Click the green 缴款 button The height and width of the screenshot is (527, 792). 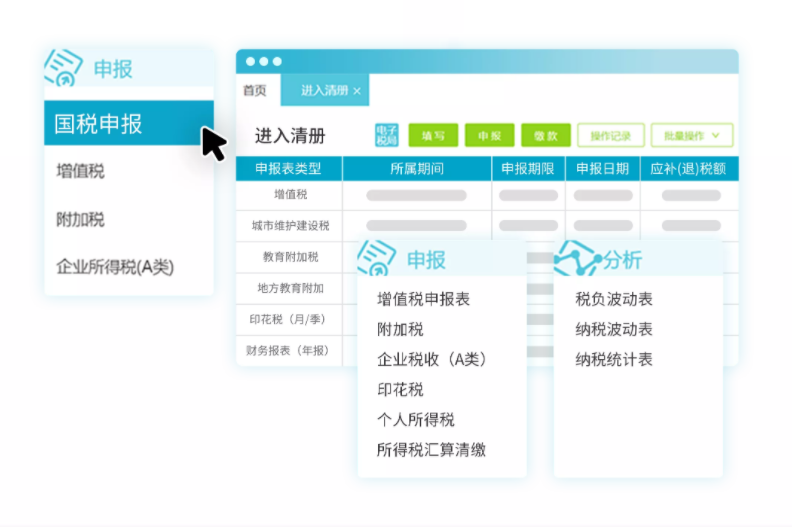546,135
